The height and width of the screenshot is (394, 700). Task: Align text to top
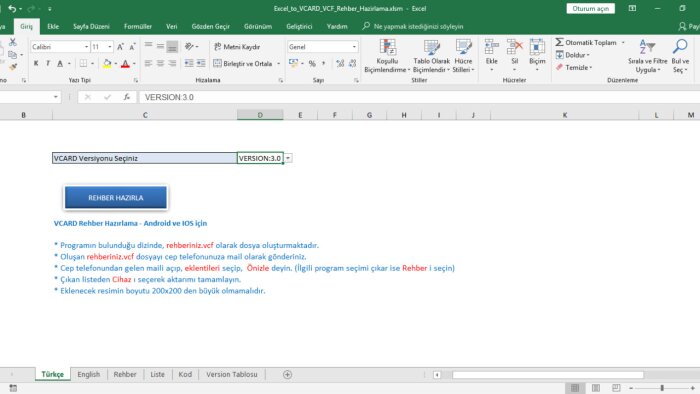pos(148,46)
